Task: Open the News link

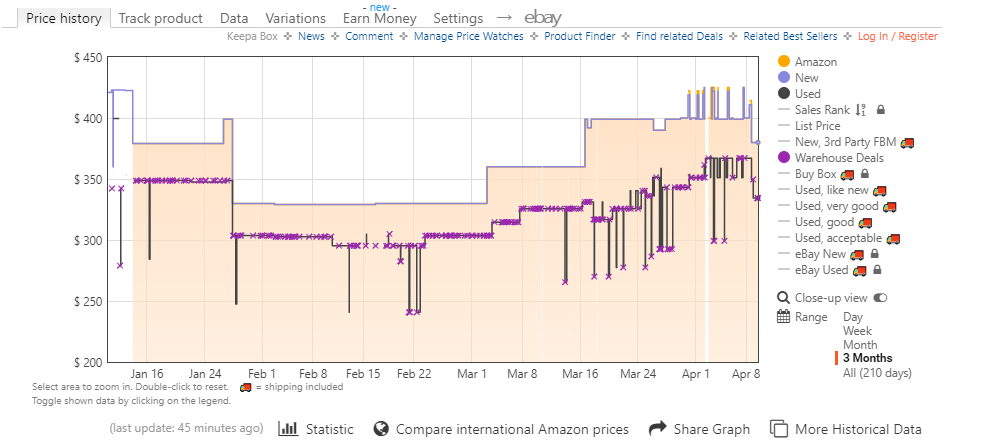Action: click(x=311, y=36)
